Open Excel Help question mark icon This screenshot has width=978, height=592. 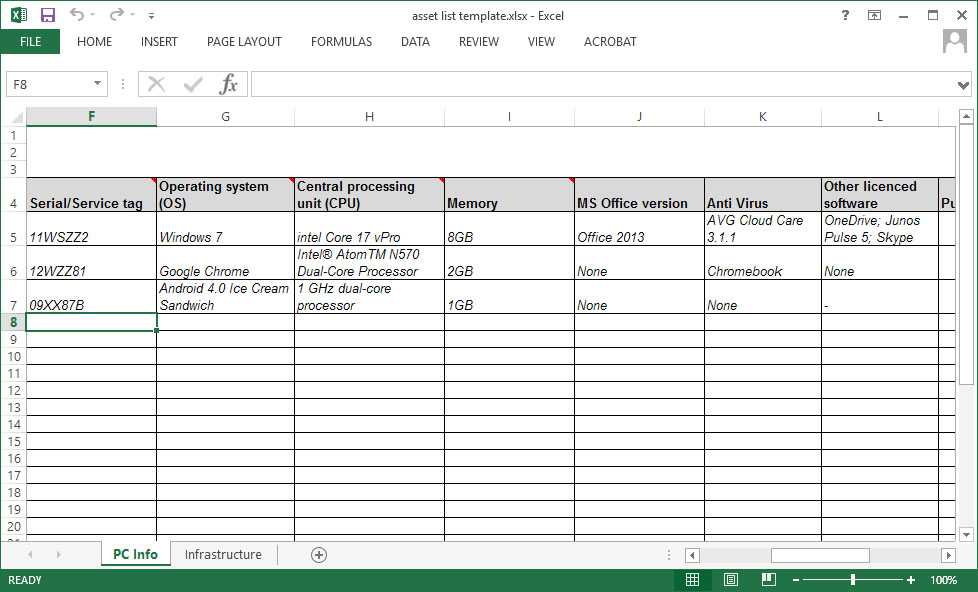tap(845, 15)
